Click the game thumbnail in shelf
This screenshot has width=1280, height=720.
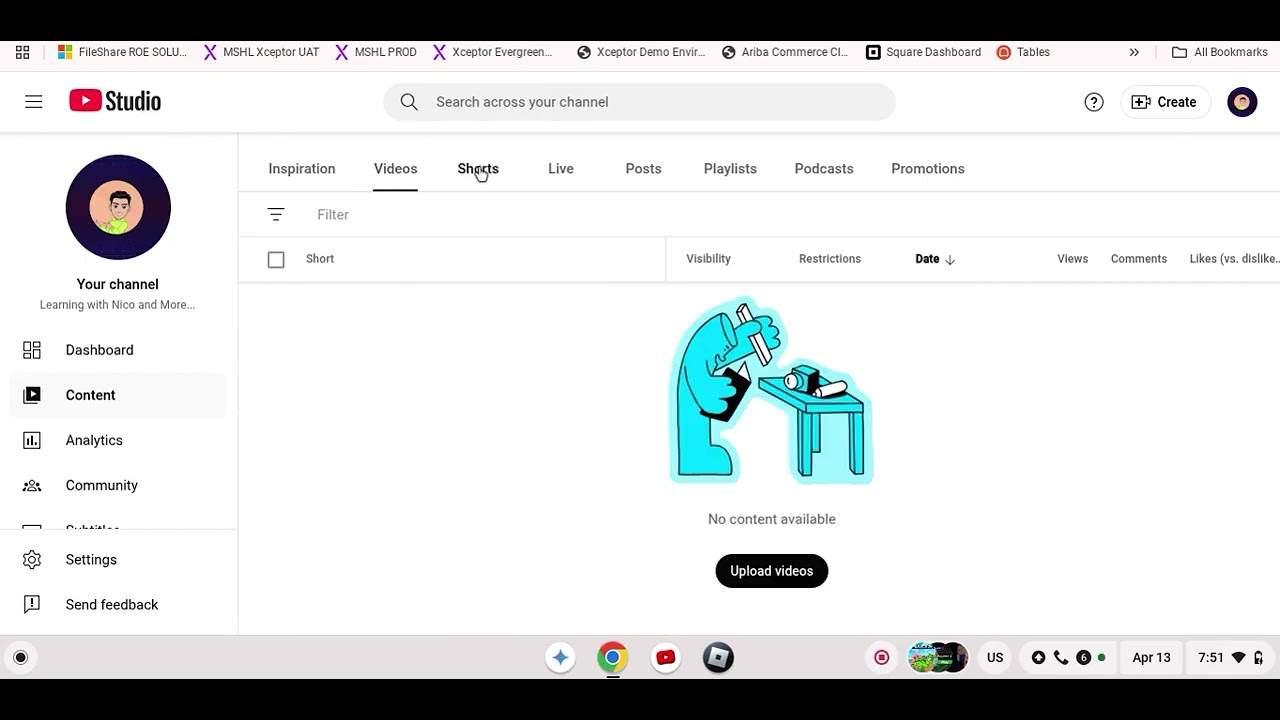[938, 658]
